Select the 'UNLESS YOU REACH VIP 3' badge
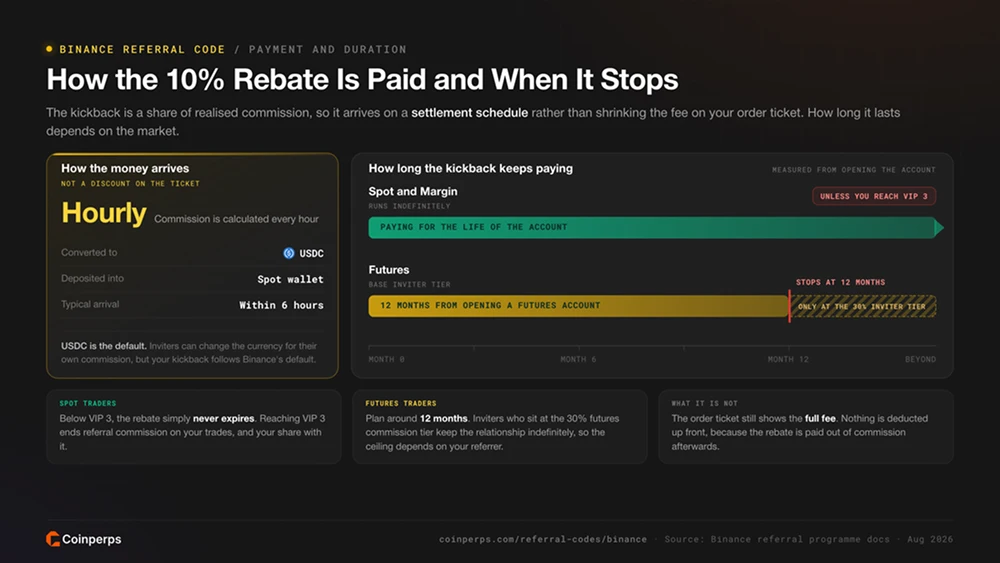 pyautogui.click(x=874, y=196)
